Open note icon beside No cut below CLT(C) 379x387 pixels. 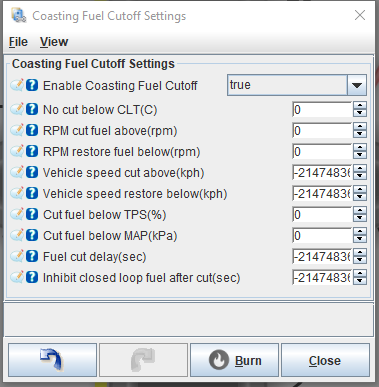(x=17, y=109)
